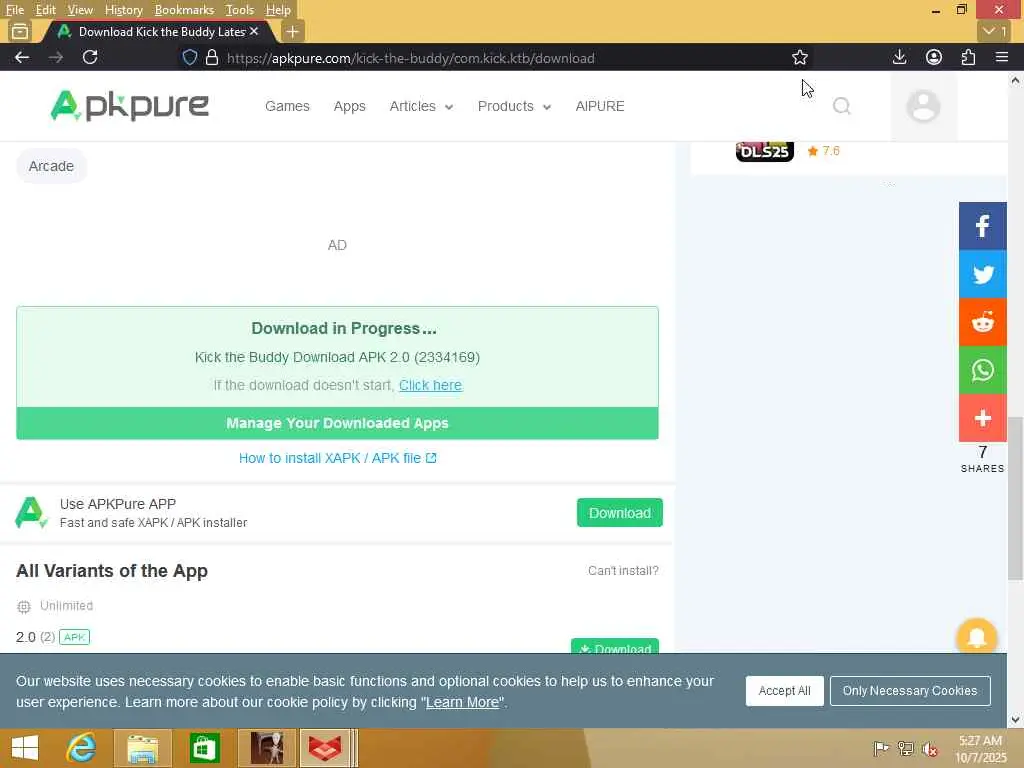Click the network icon in system tray
The width and height of the screenshot is (1024, 768).
click(905, 748)
